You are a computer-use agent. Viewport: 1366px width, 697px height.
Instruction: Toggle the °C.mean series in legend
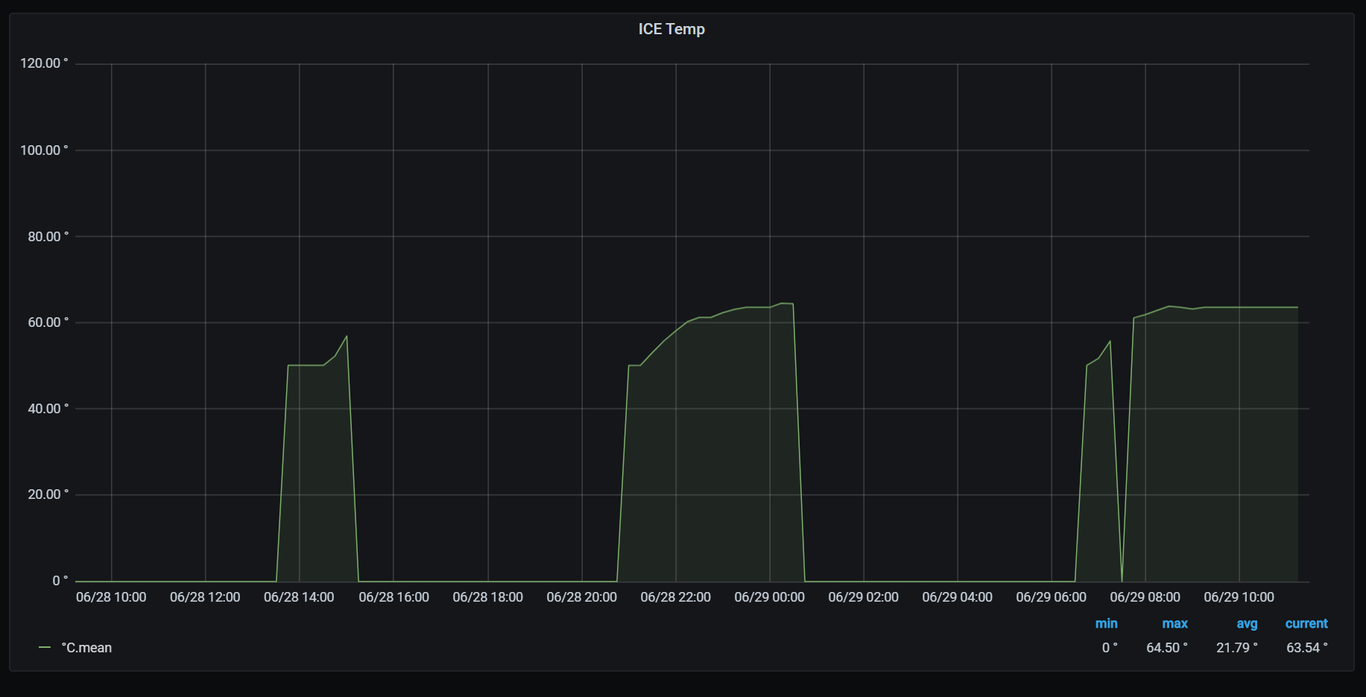[86, 648]
